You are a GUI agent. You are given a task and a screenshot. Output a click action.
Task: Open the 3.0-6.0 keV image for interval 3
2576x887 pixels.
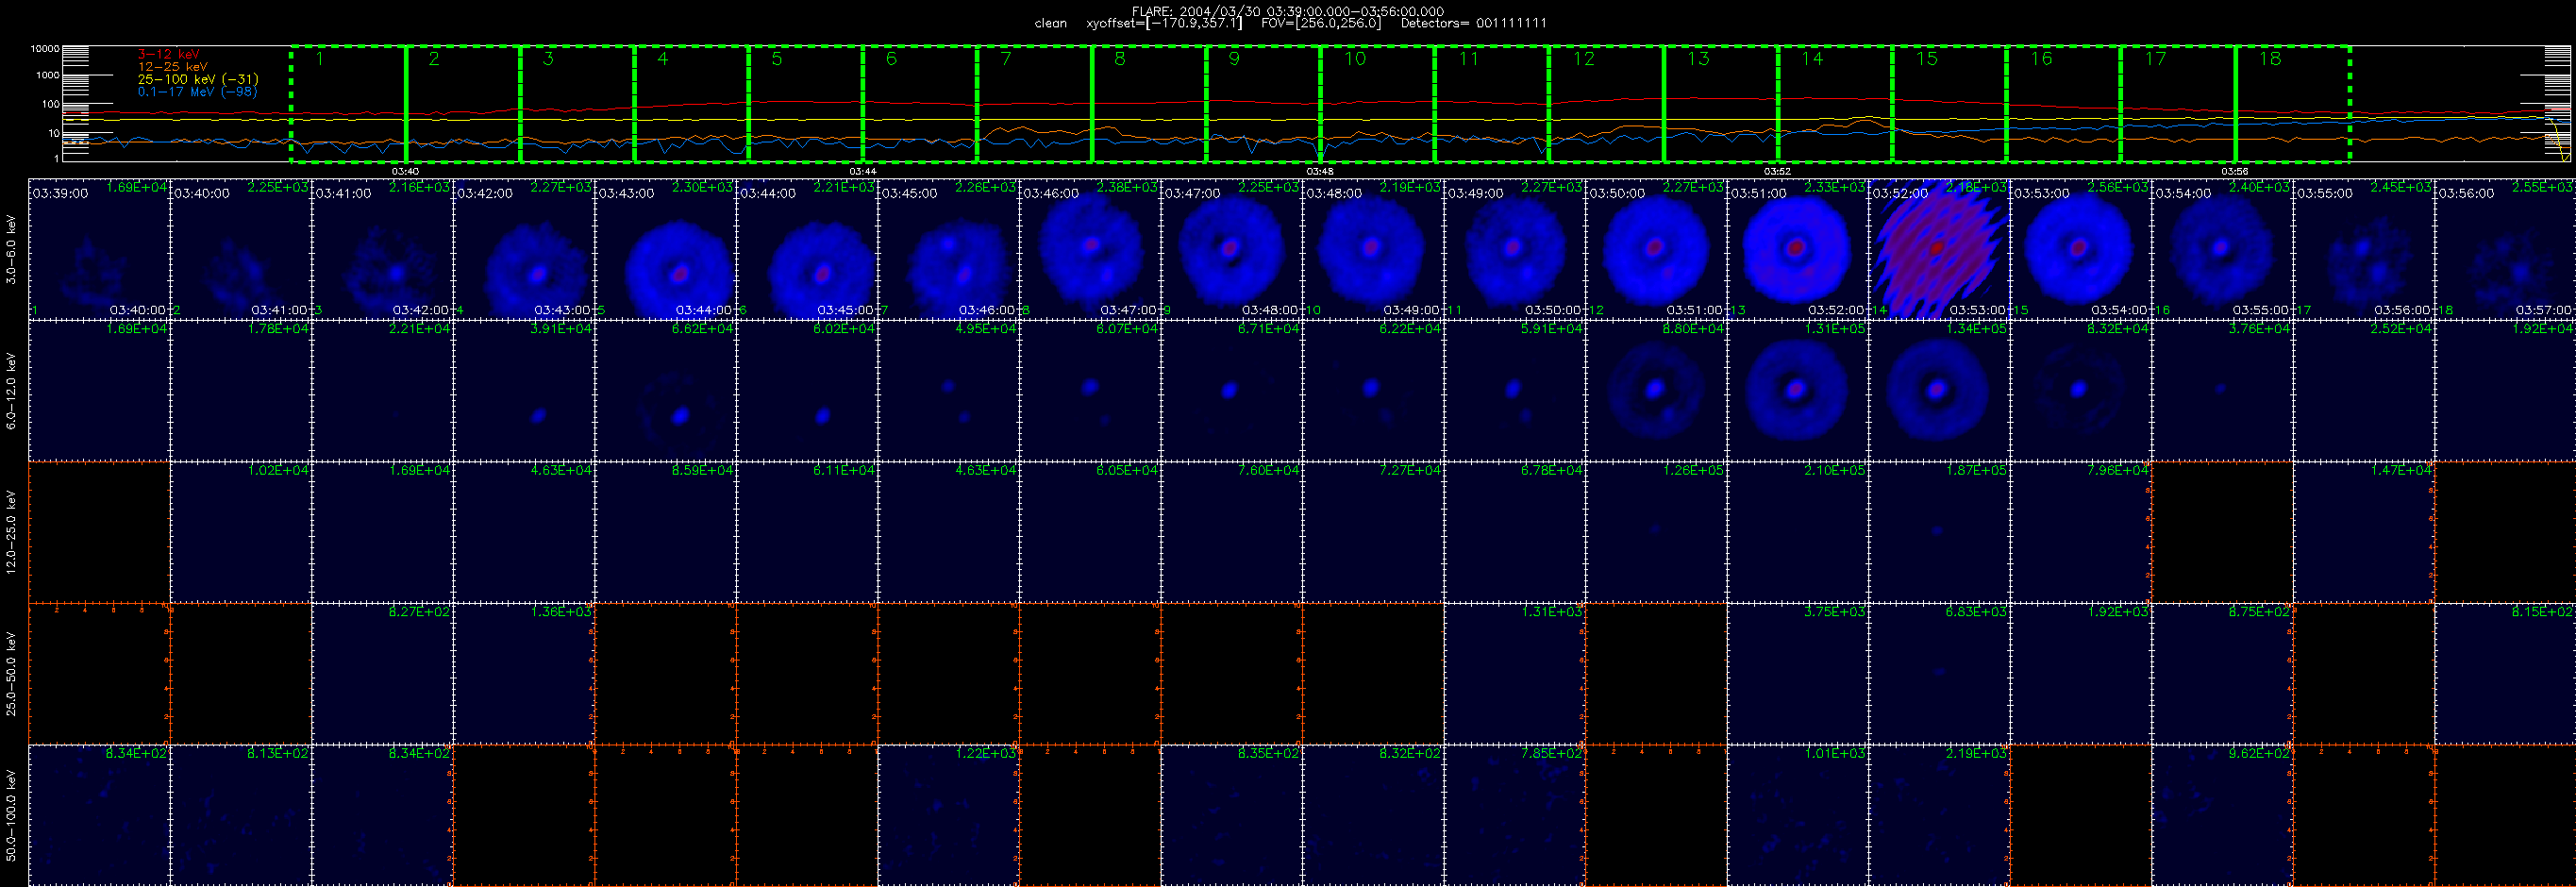382,249
